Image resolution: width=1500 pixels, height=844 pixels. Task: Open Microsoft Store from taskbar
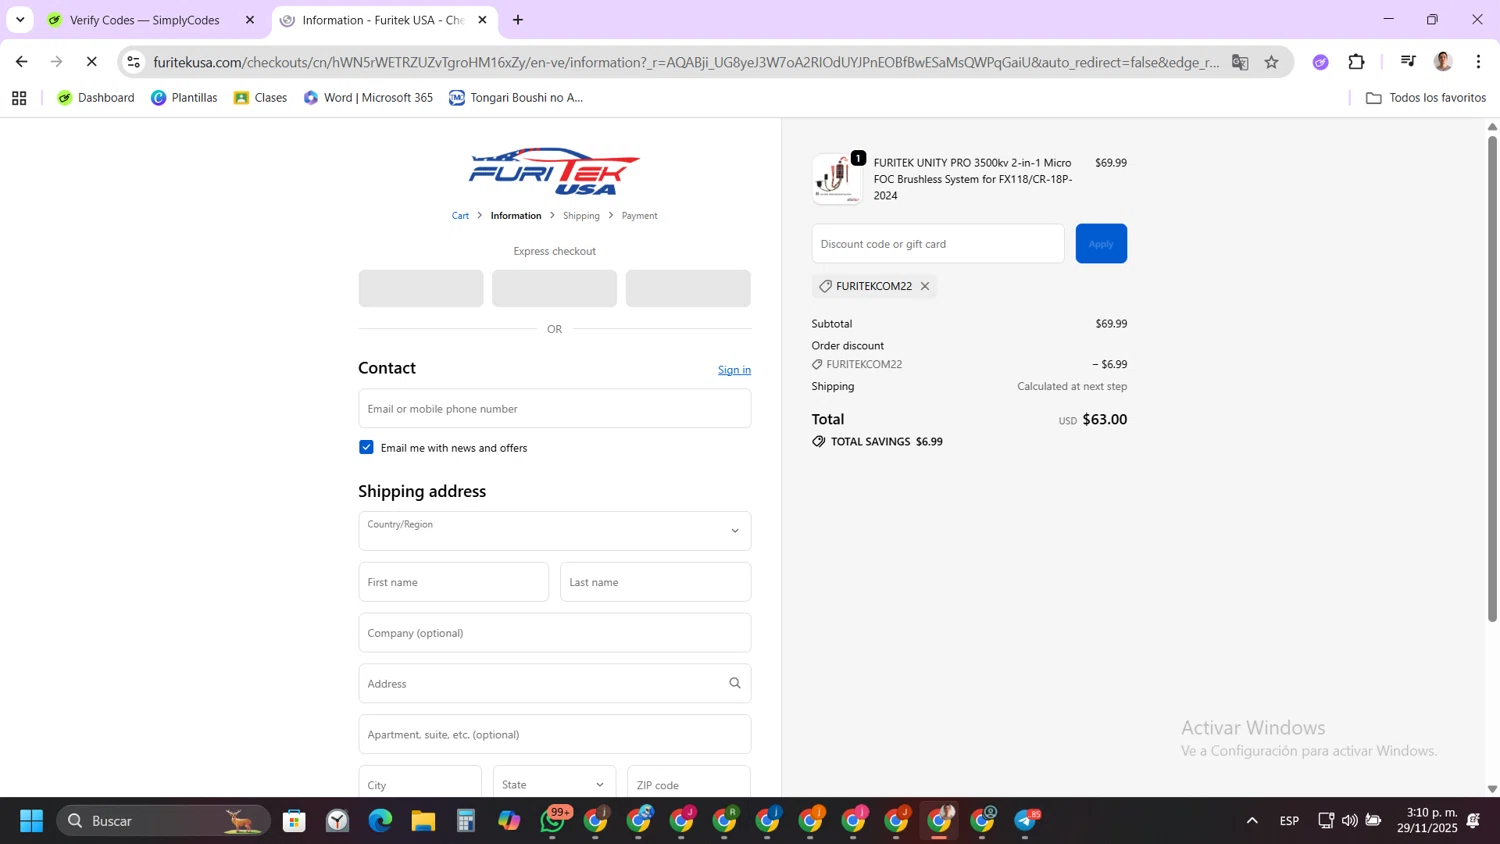click(x=294, y=821)
